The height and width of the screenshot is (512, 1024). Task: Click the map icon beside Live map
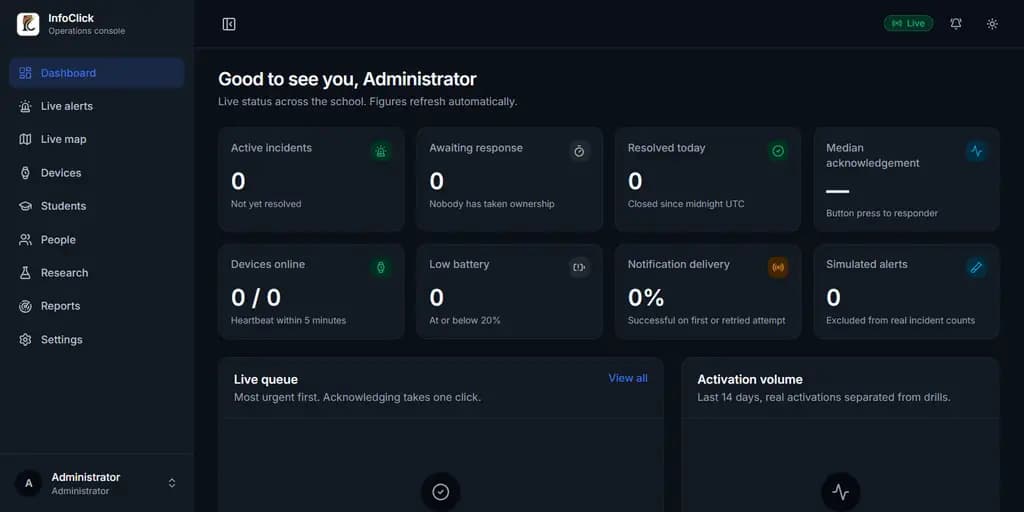point(25,140)
